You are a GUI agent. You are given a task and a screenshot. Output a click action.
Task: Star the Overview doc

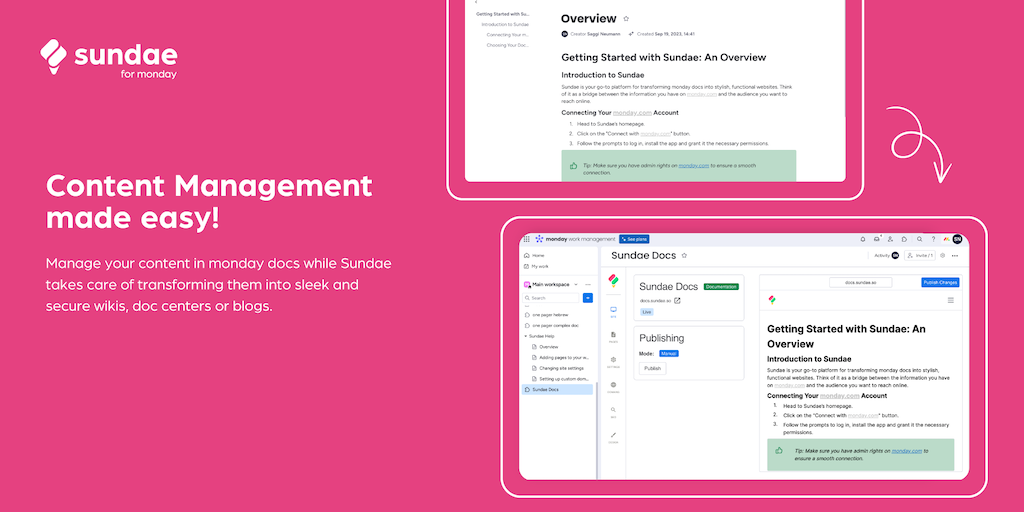pyautogui.click(x=626, y=18)
